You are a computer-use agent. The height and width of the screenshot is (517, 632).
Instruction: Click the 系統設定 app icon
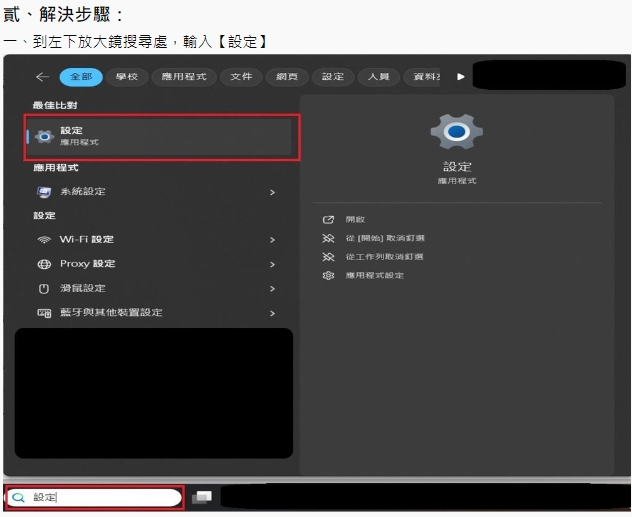pyautogui.click(x=43, y=192)
